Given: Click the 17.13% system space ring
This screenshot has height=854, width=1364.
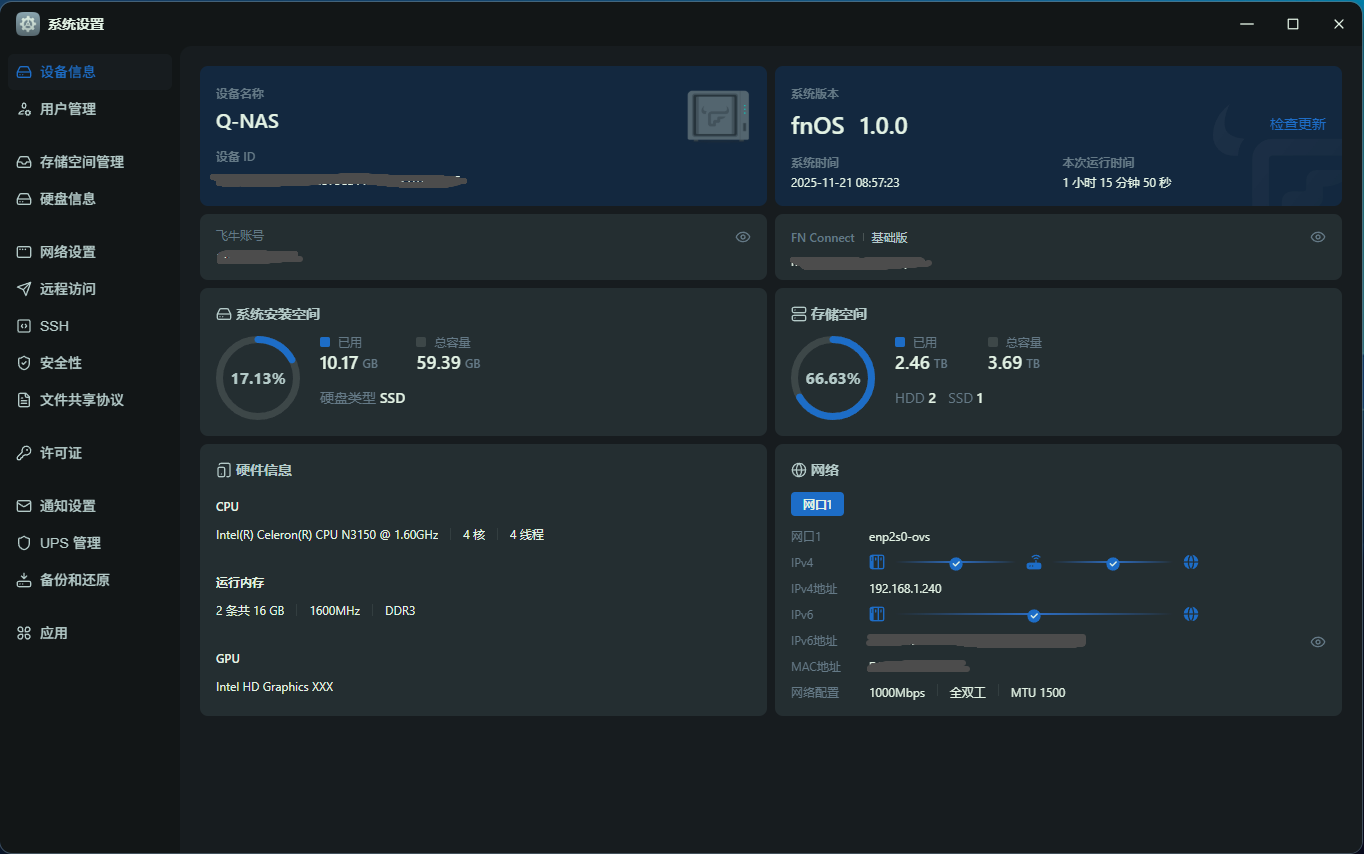Looking at the screenshot, I should tap(258, 378).
